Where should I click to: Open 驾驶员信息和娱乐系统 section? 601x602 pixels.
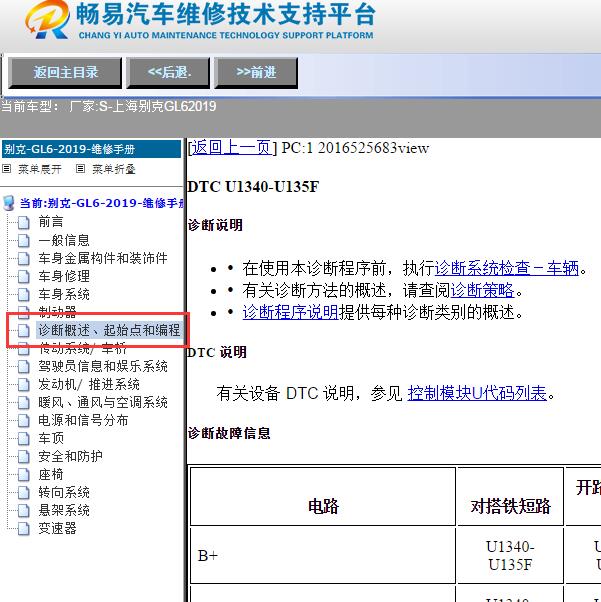pyautogui.click(x=103, y=367)
